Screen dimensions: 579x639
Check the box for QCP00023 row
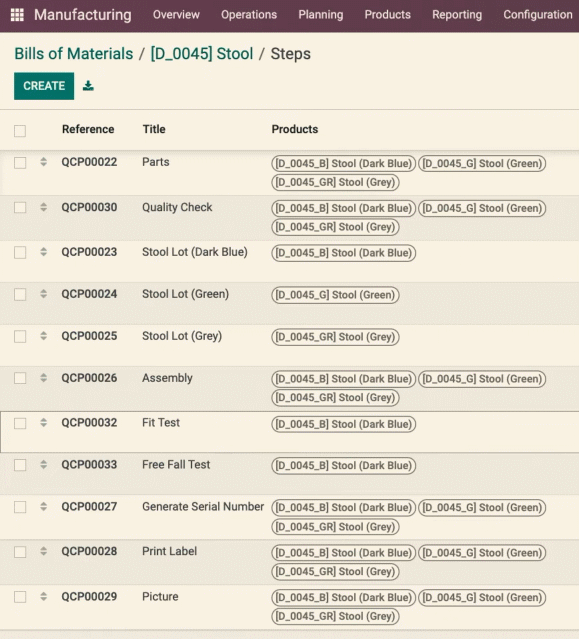tap(20, 253)
